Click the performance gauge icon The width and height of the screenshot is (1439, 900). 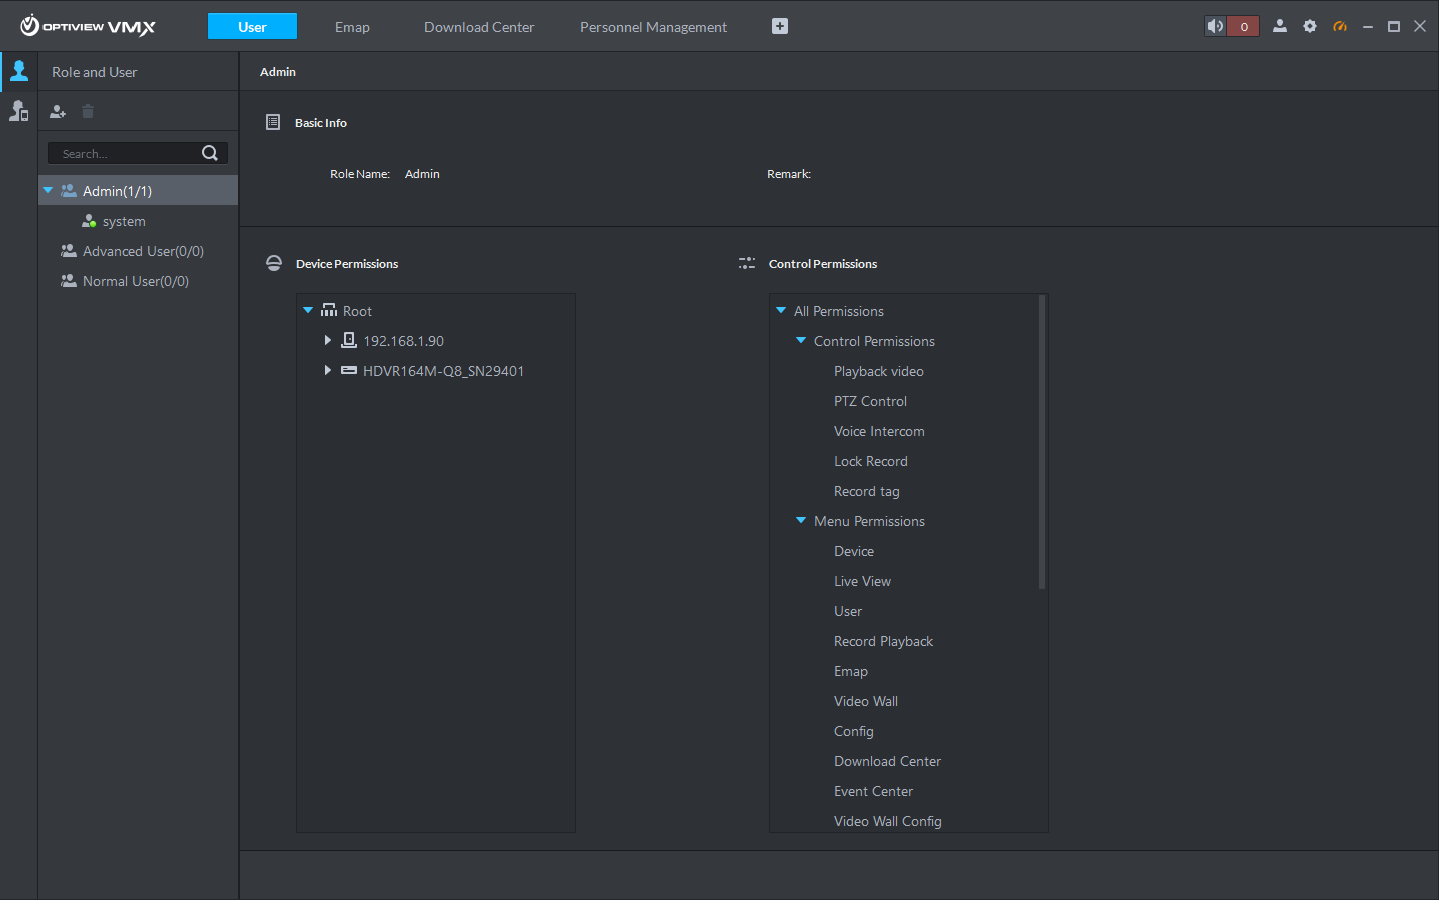coord(1340,27)
